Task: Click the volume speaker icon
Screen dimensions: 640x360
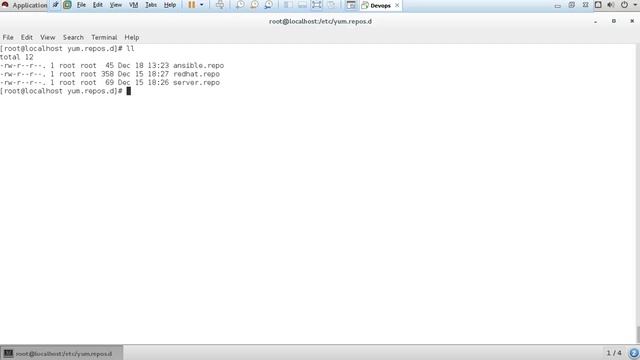Action: click(x=611, y=5)
